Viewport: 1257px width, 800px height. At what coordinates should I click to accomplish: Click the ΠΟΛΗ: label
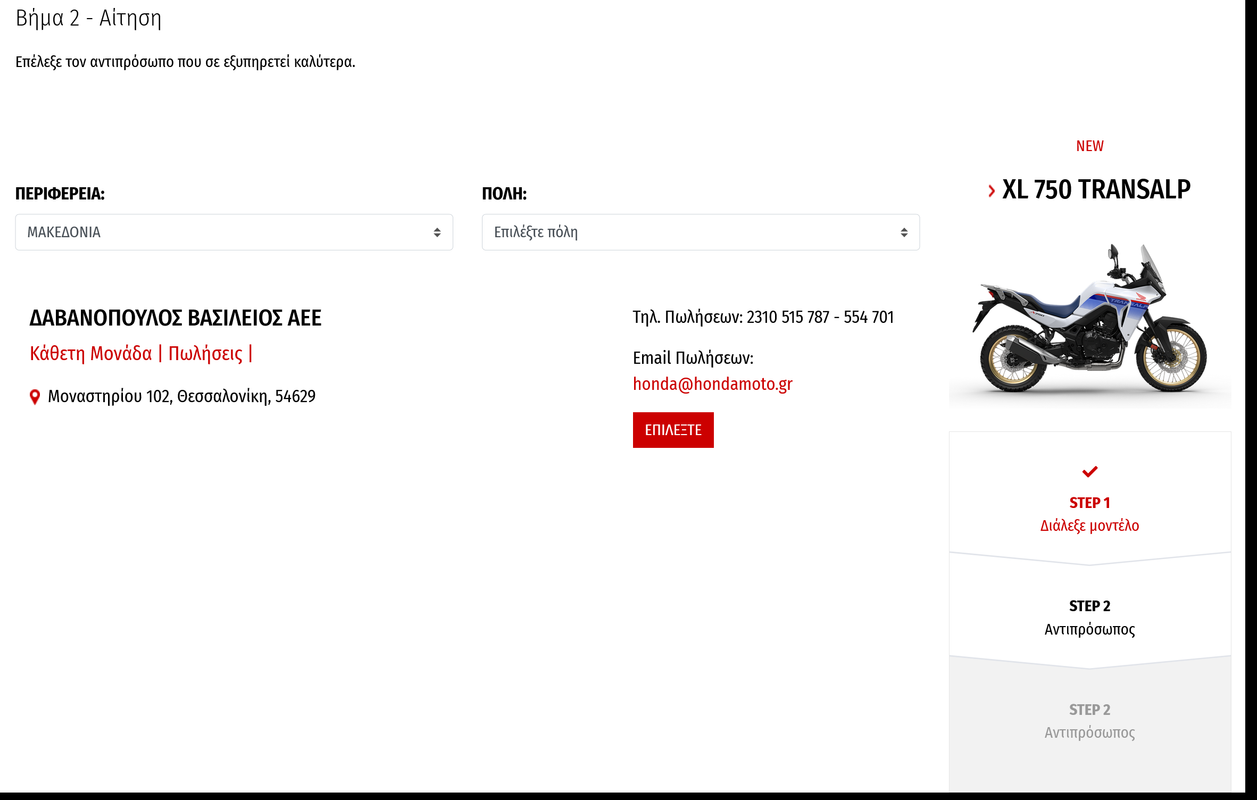pyautogui.click(x=504, y=193)
